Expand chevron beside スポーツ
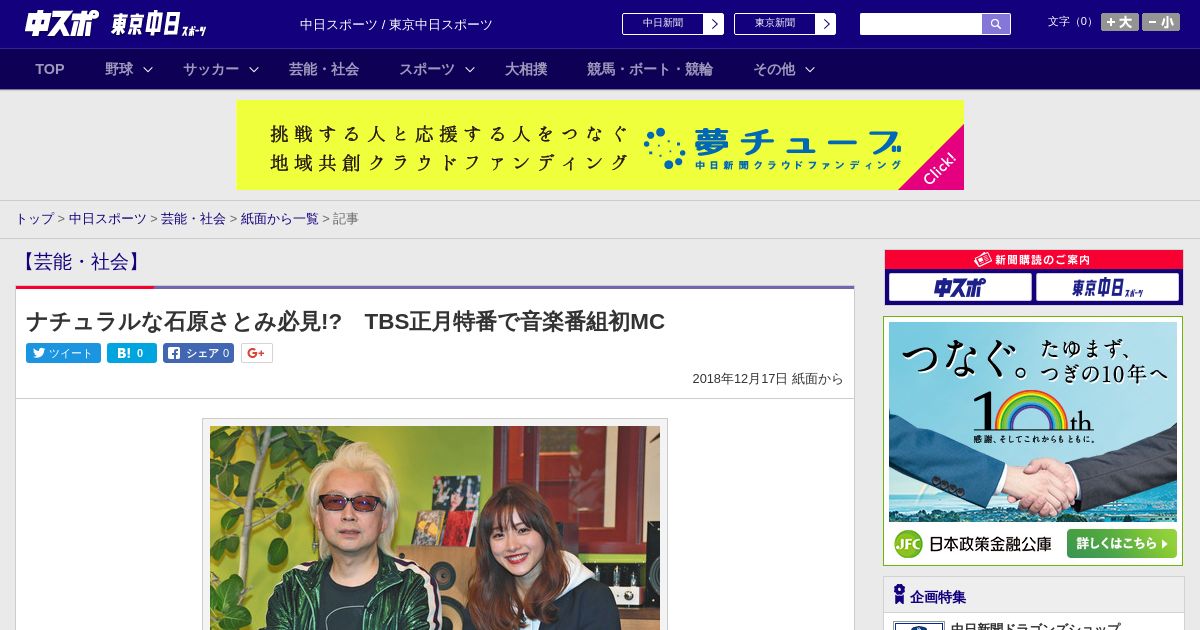The height and width of the screenshot is (630, 1200). click(470, 69)
